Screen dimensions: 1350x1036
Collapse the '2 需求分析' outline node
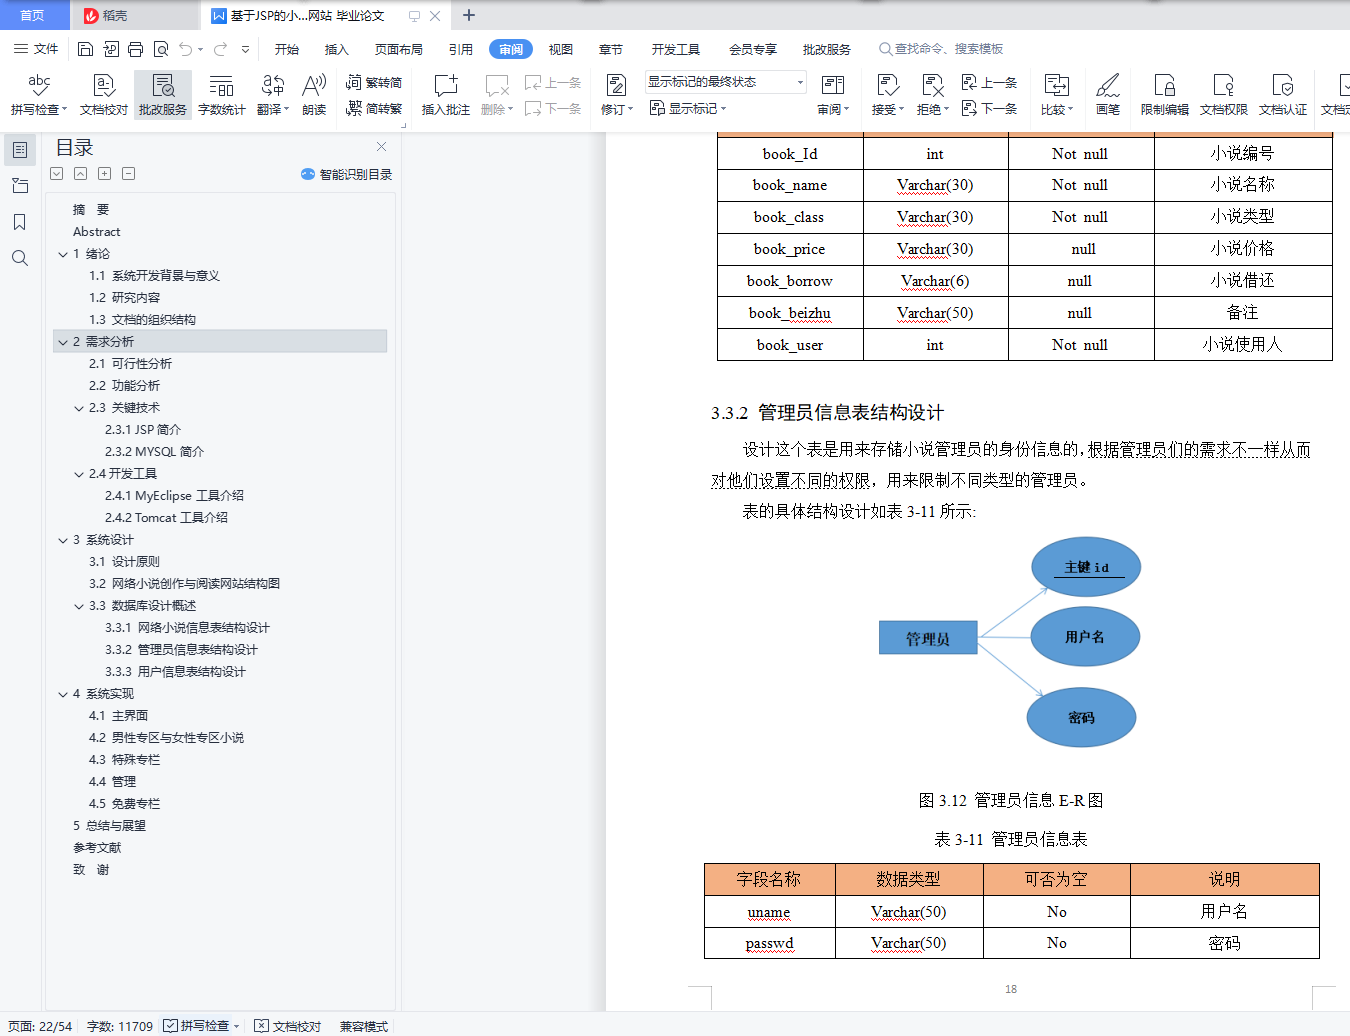pos(63,342)
